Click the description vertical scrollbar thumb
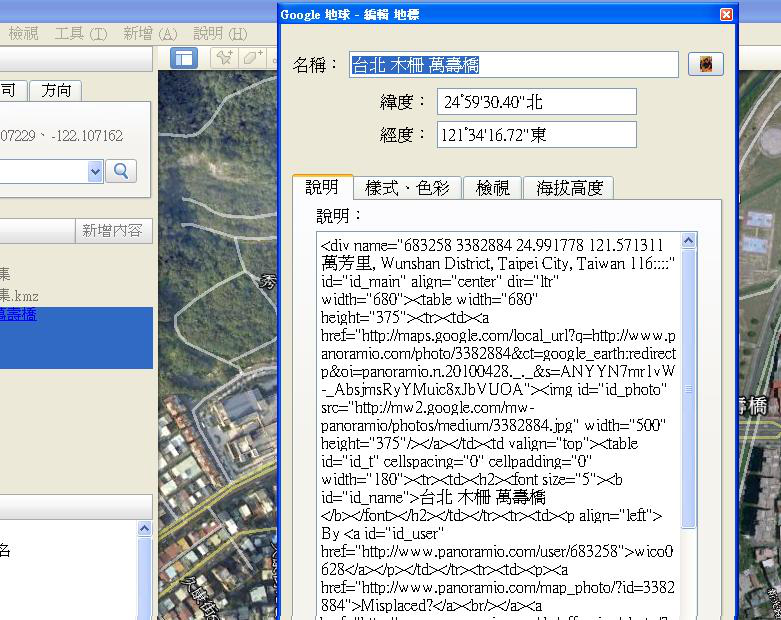Screen dimensions: 781x620 [x=688, y=388]
